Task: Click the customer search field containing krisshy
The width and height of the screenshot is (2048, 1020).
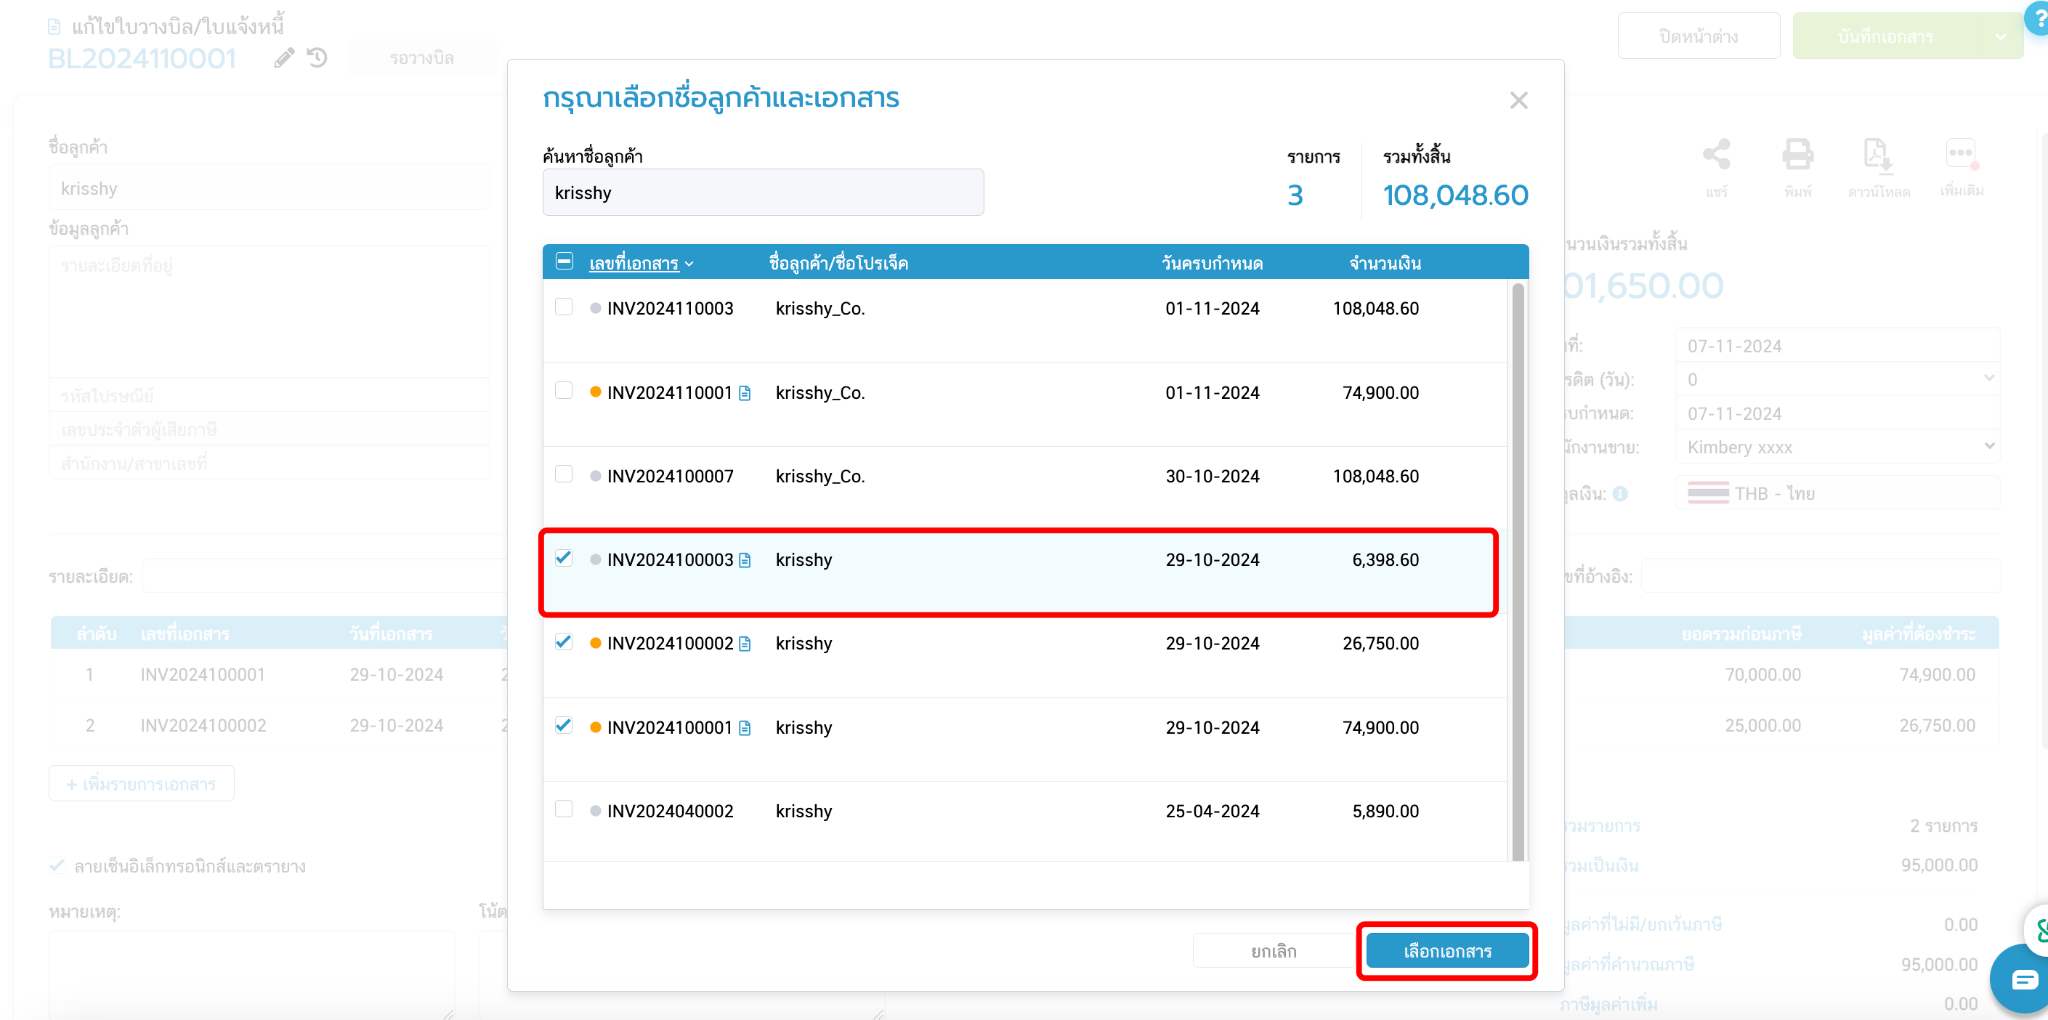Action: click(x=763, y=192)
